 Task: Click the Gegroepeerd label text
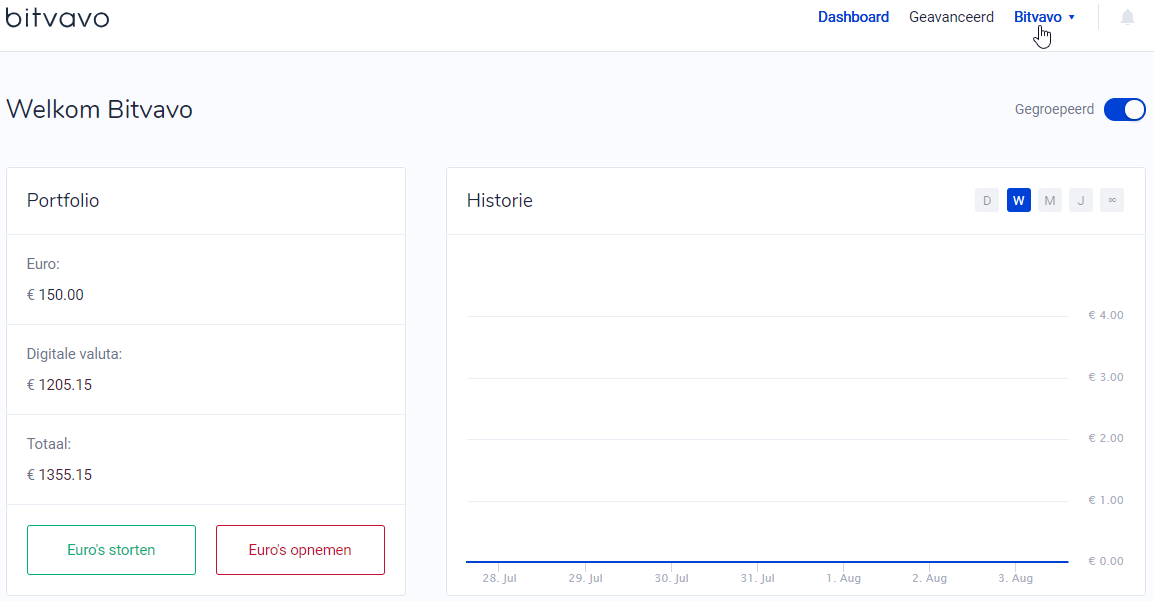tap(1054, 110)
